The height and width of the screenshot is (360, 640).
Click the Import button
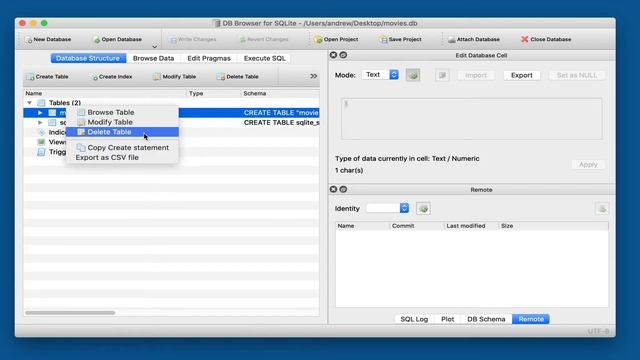476,76
